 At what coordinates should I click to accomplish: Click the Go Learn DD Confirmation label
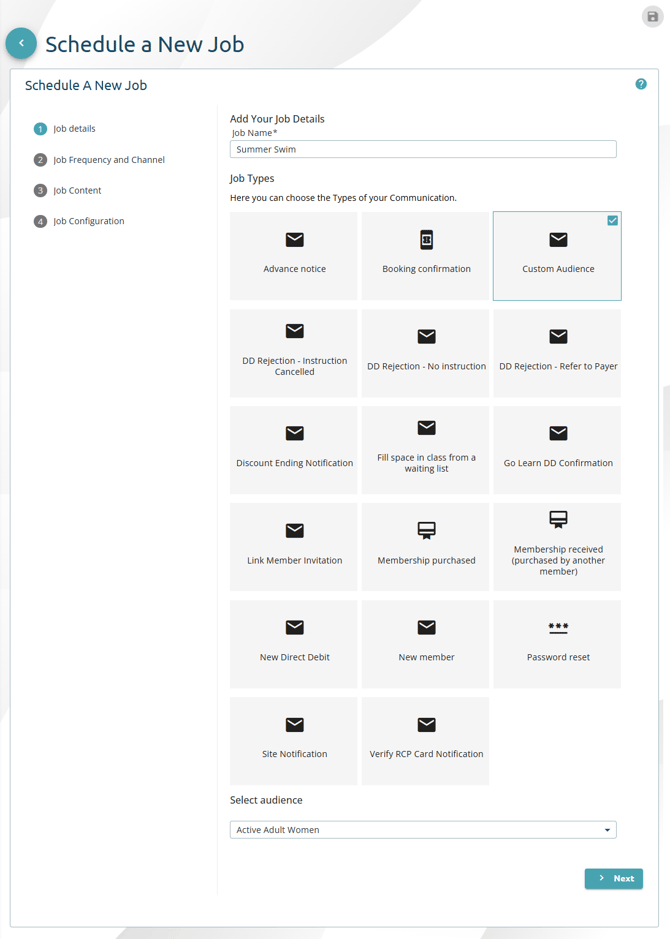pyautogui.click(x=558, y=463)
